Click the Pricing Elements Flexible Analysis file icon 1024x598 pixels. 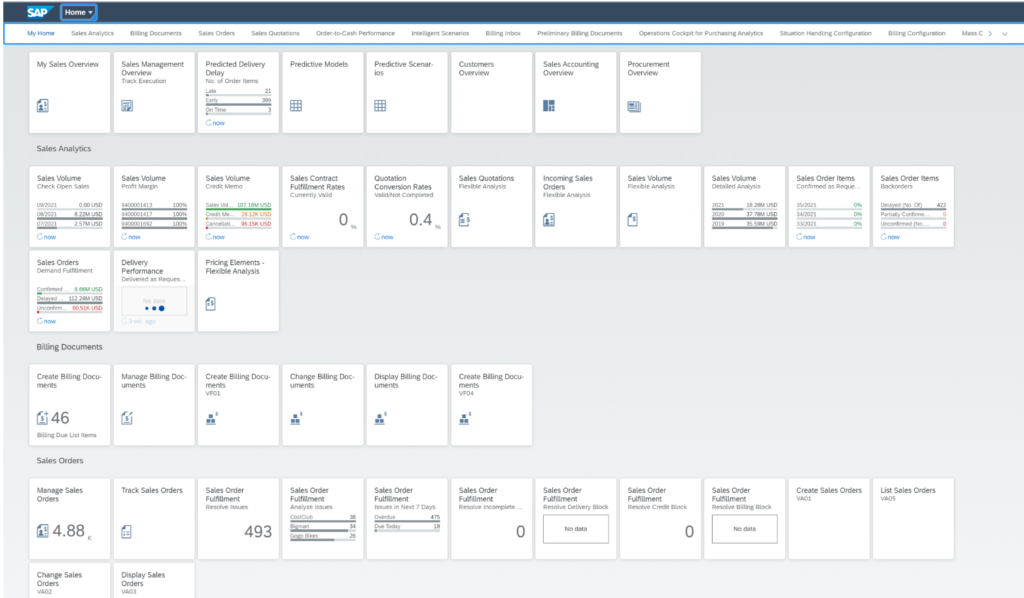click(211, 303)
